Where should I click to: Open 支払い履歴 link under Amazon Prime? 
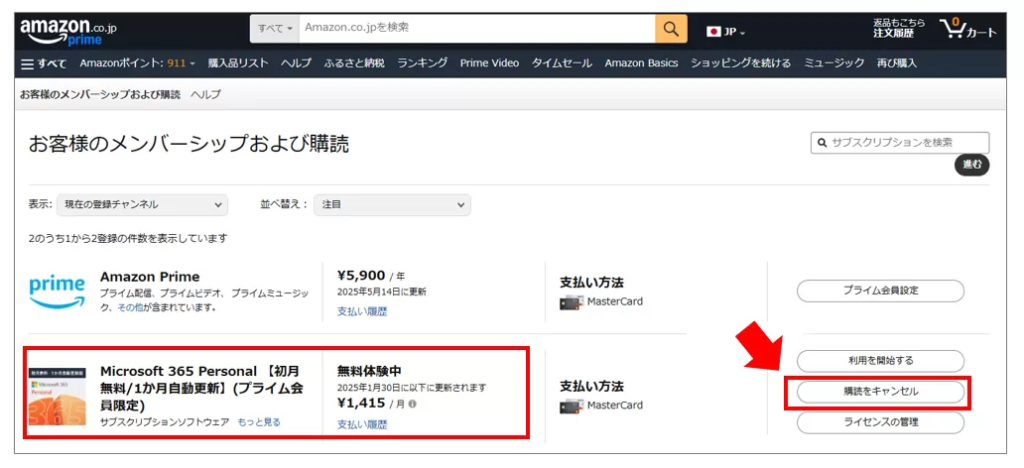coord(362,311)
